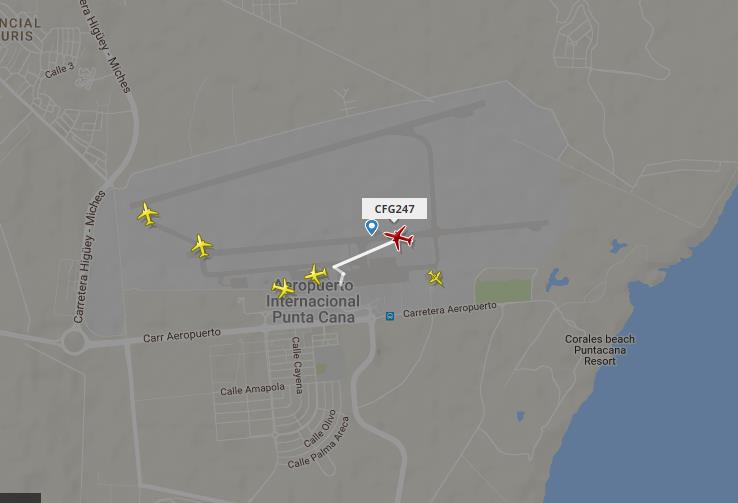This screenshot has width=738, height=503.
Task: Click the Calle Palma Areca street label
Action: (320, 443)
